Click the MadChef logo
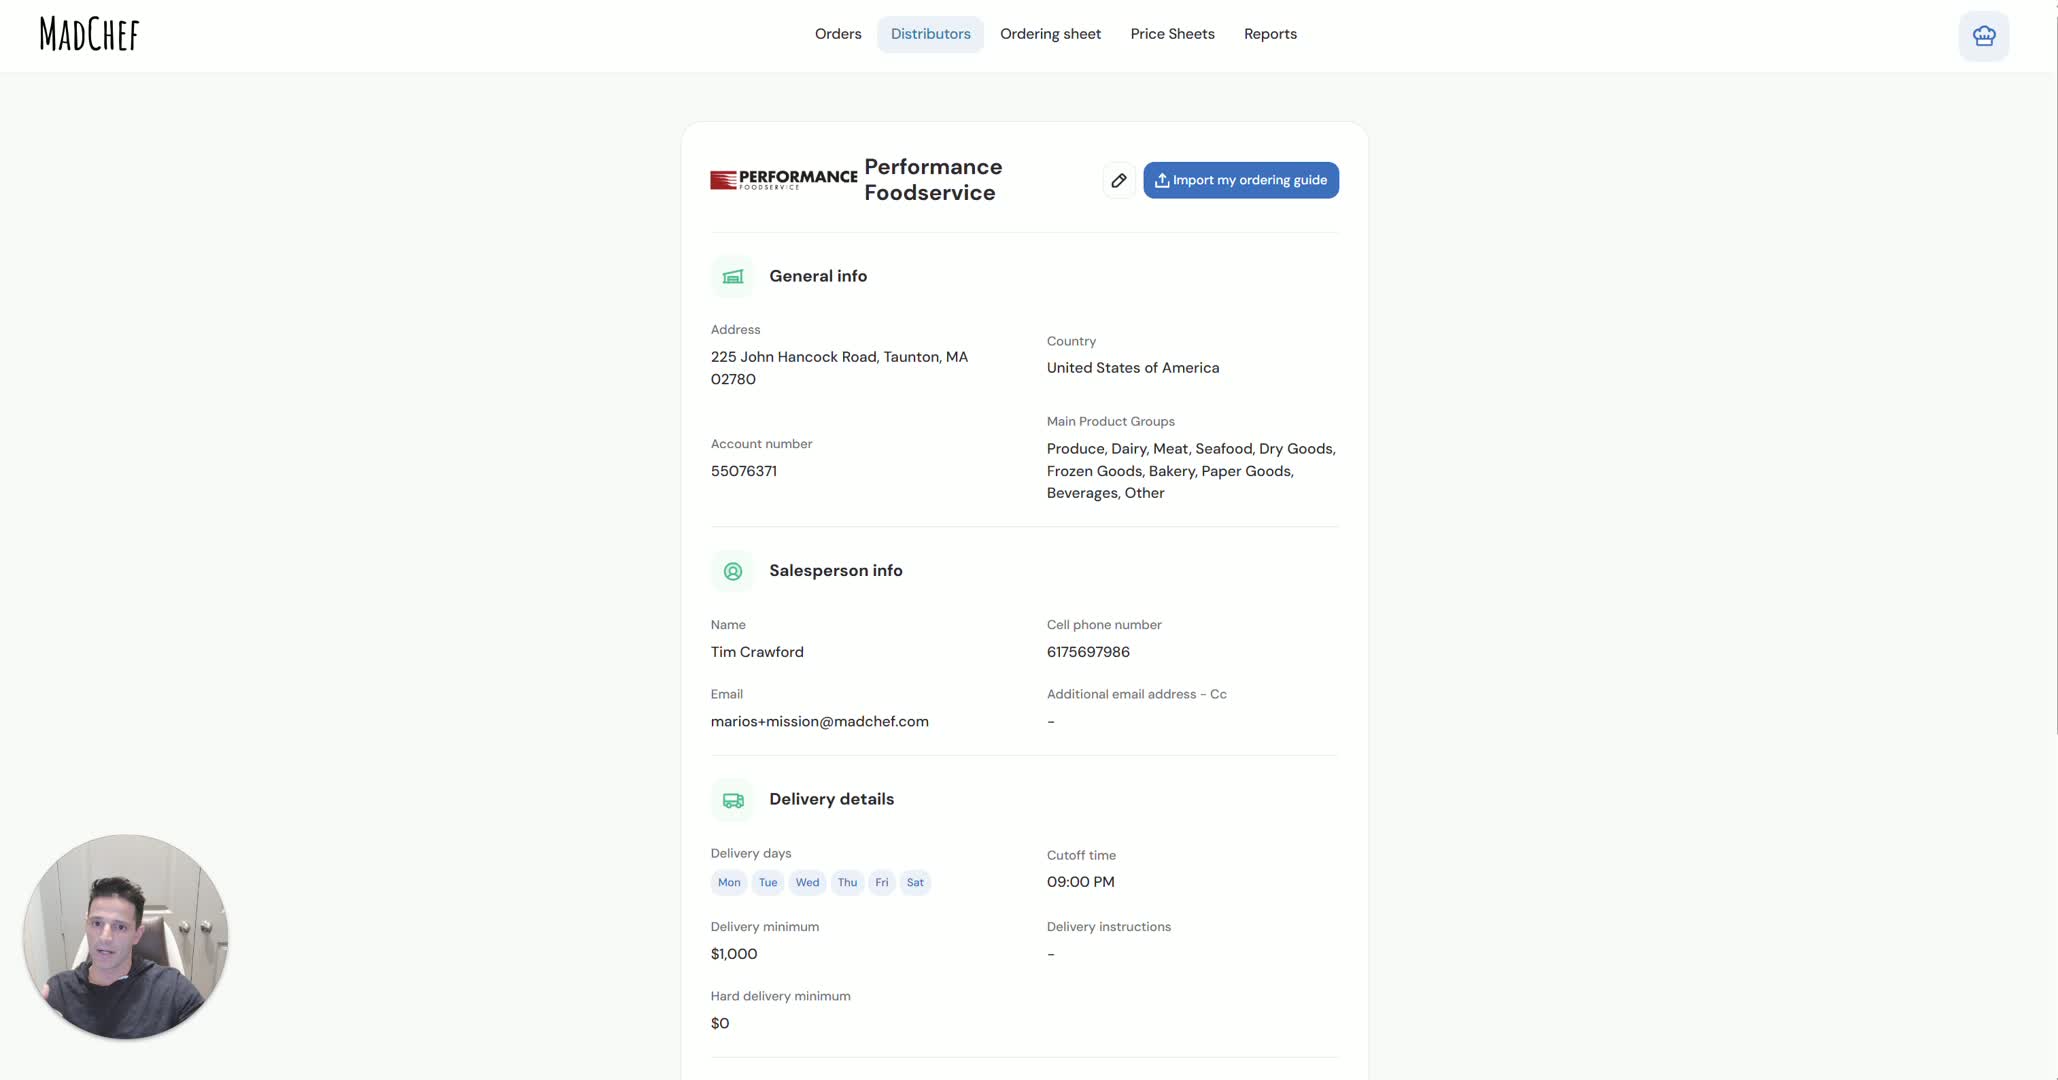 89,34
